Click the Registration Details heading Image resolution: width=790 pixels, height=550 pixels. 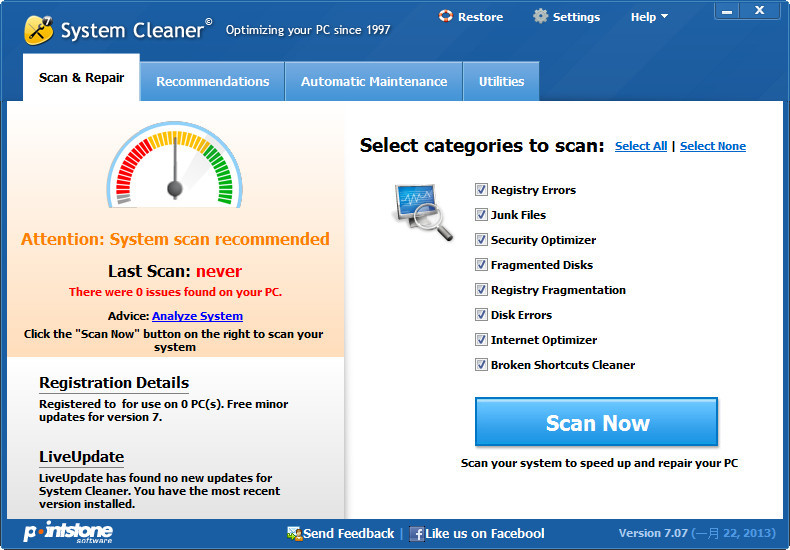[114, 383]
